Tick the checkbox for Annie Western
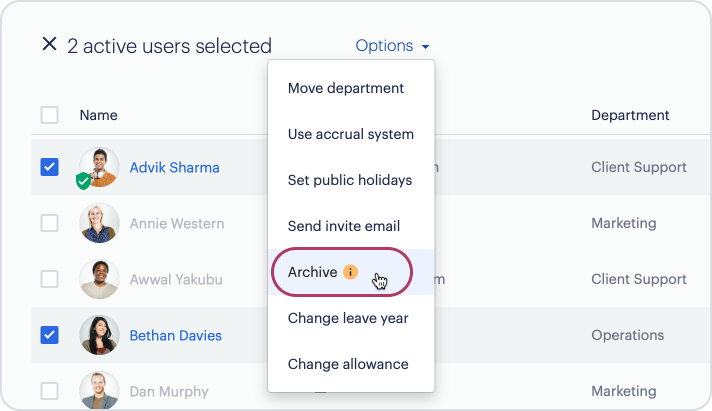 click(49, 223)
